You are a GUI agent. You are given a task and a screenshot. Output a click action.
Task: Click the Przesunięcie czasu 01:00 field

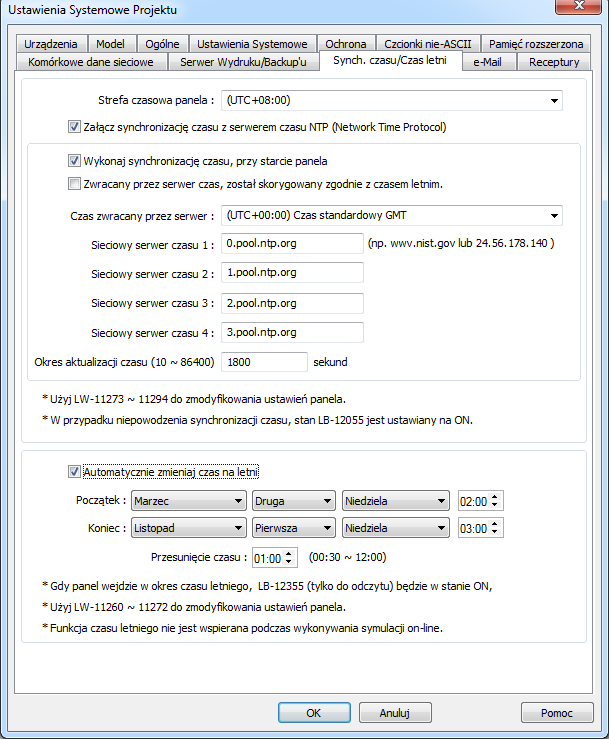point(268,558)
